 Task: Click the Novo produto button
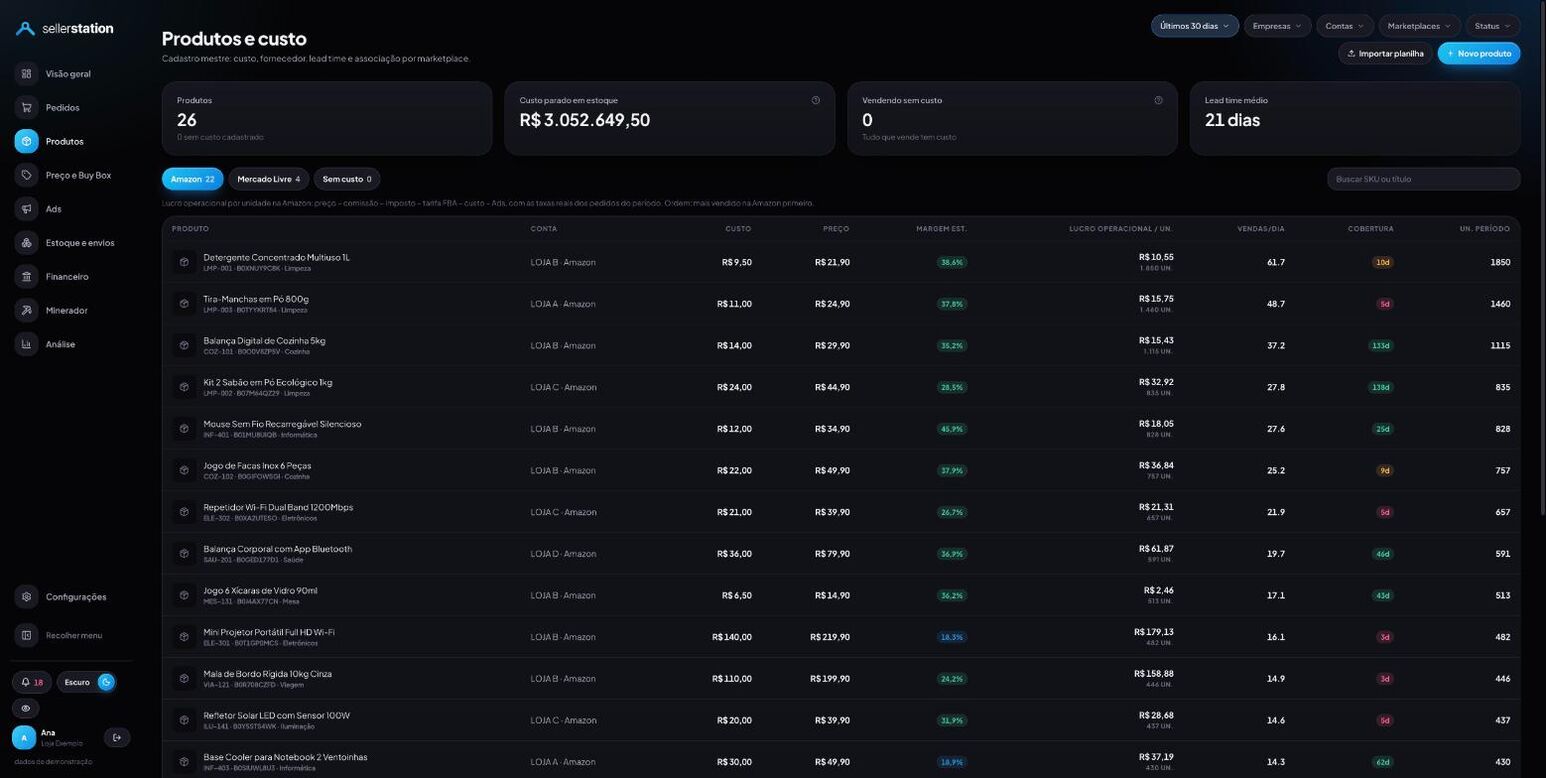pyautogui.click(x=1479, y=53)
